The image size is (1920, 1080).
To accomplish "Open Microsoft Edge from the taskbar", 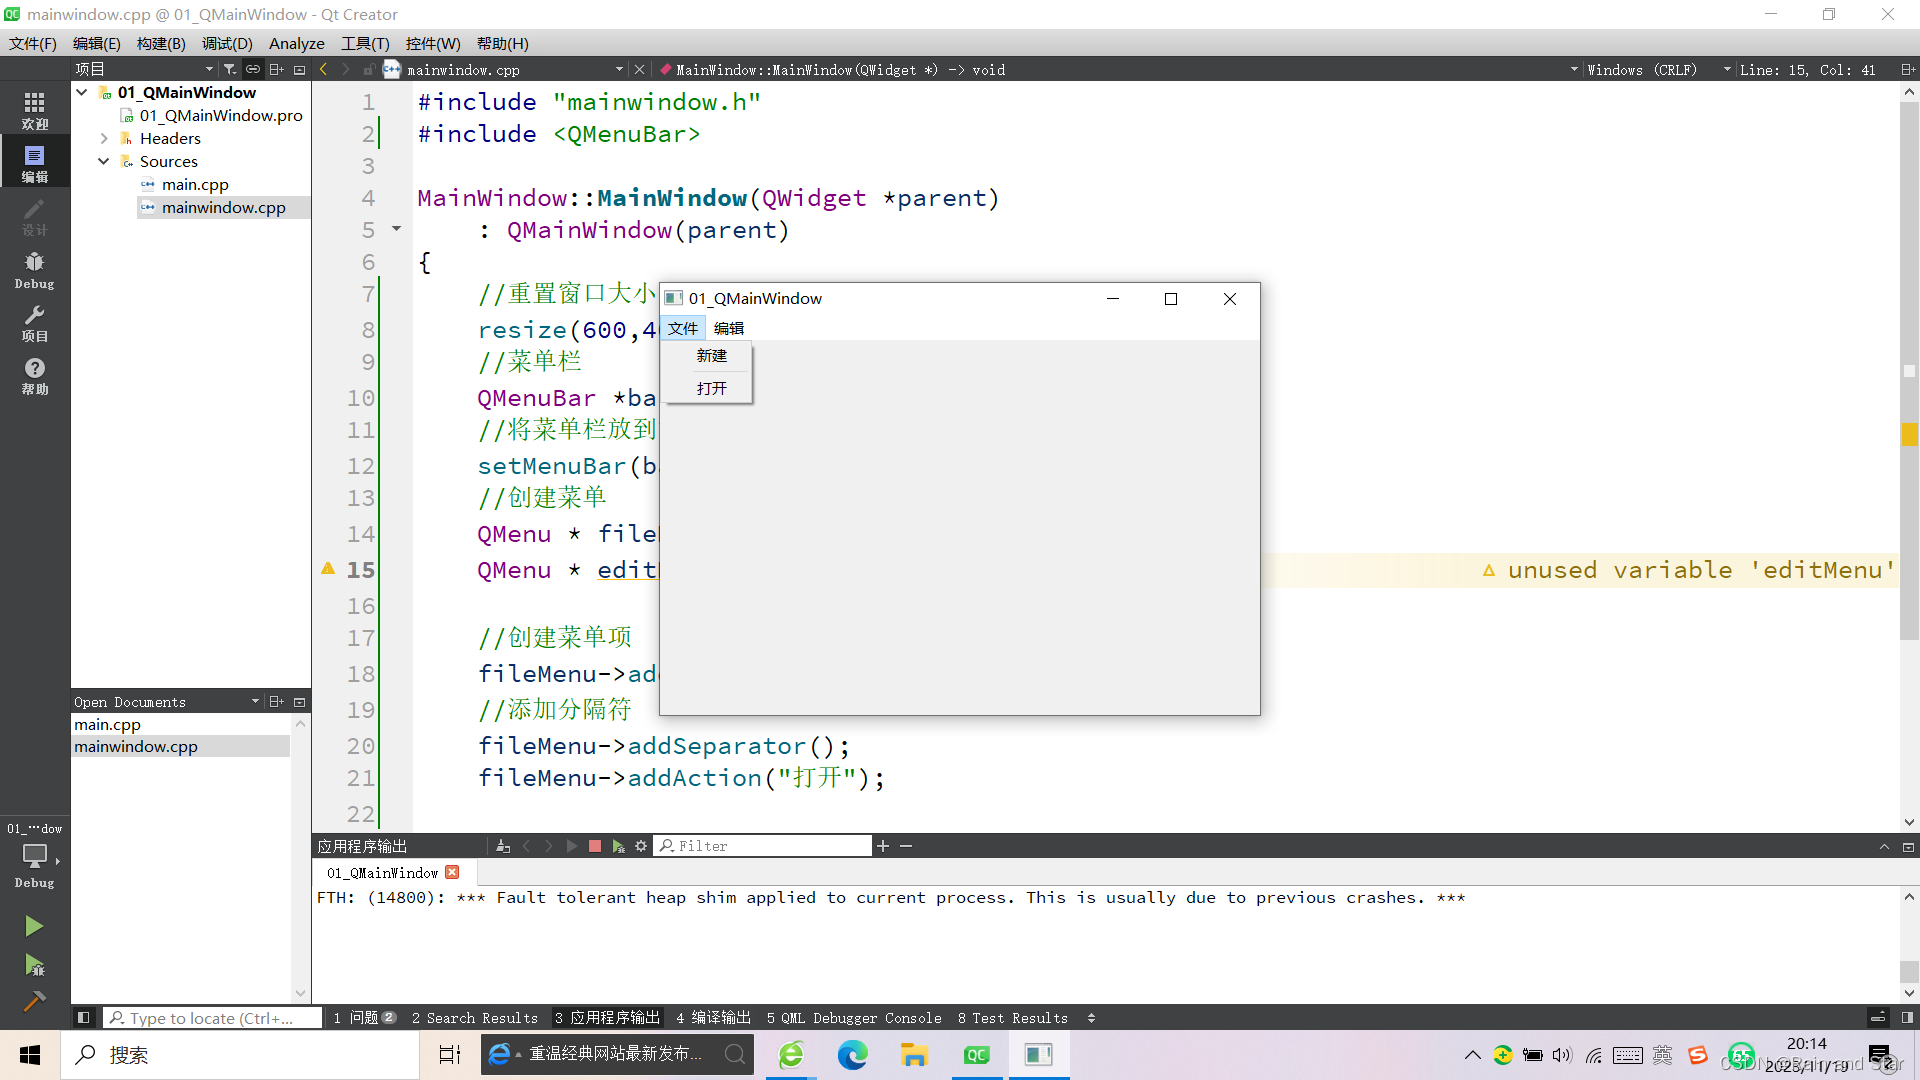I will [852, 1055].
